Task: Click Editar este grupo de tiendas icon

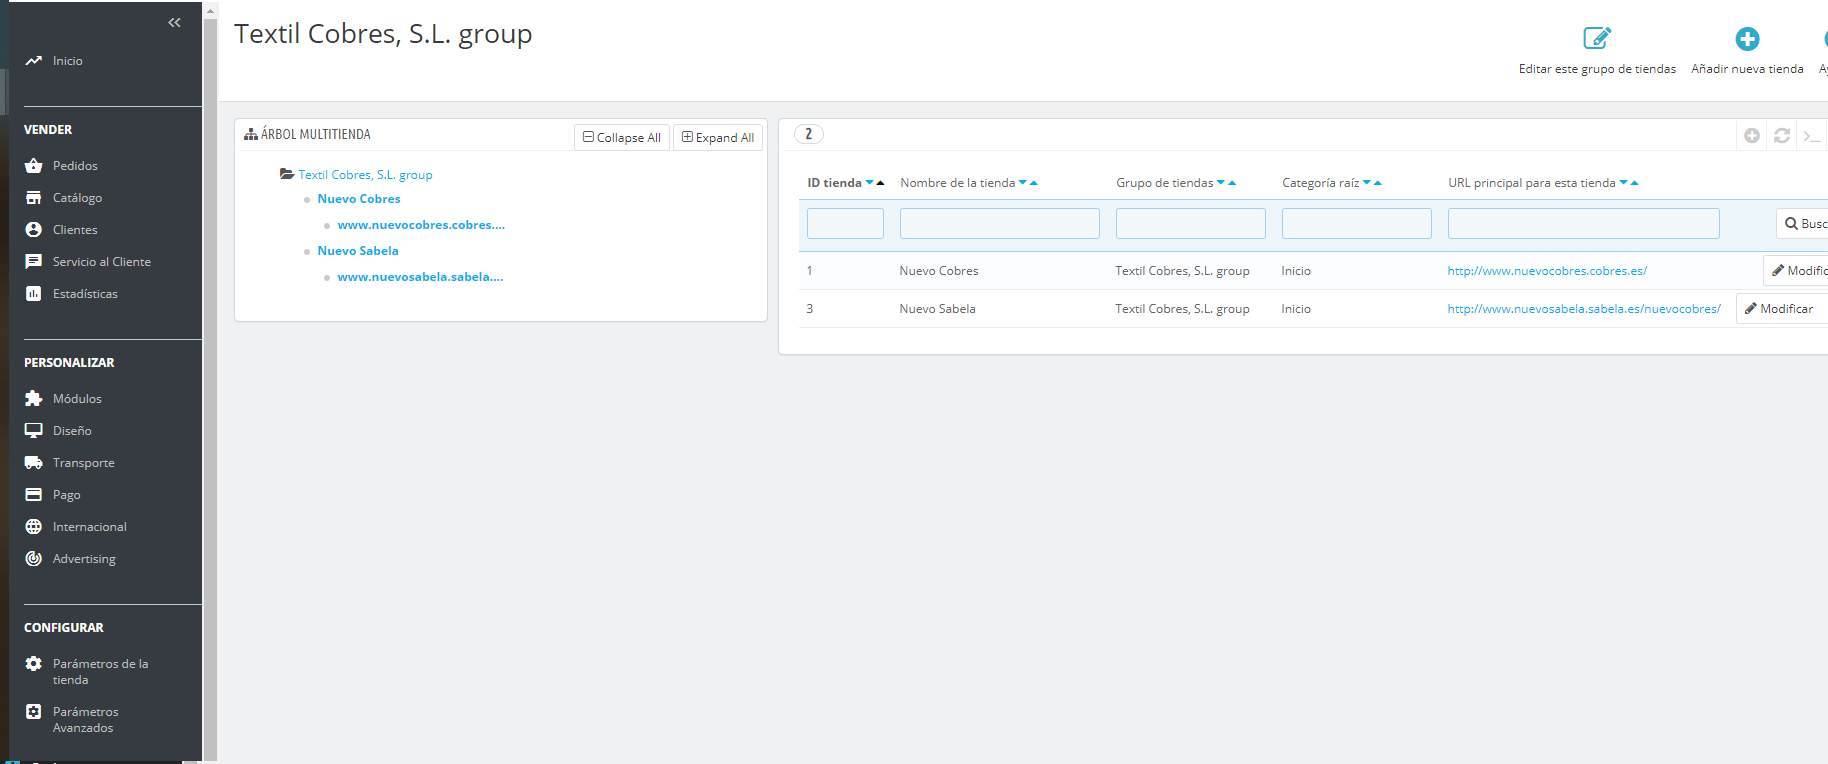Action: point(1597,39)
